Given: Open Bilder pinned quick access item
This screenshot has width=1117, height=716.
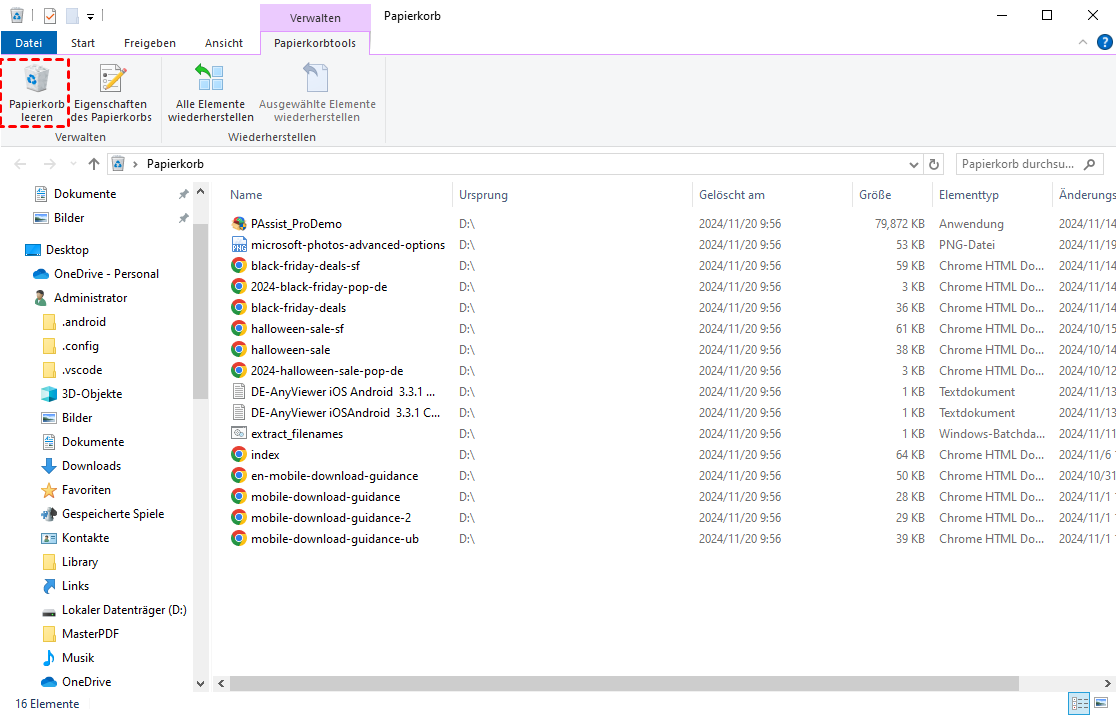Looking at the screenshot, I should (x=69, y=218).
